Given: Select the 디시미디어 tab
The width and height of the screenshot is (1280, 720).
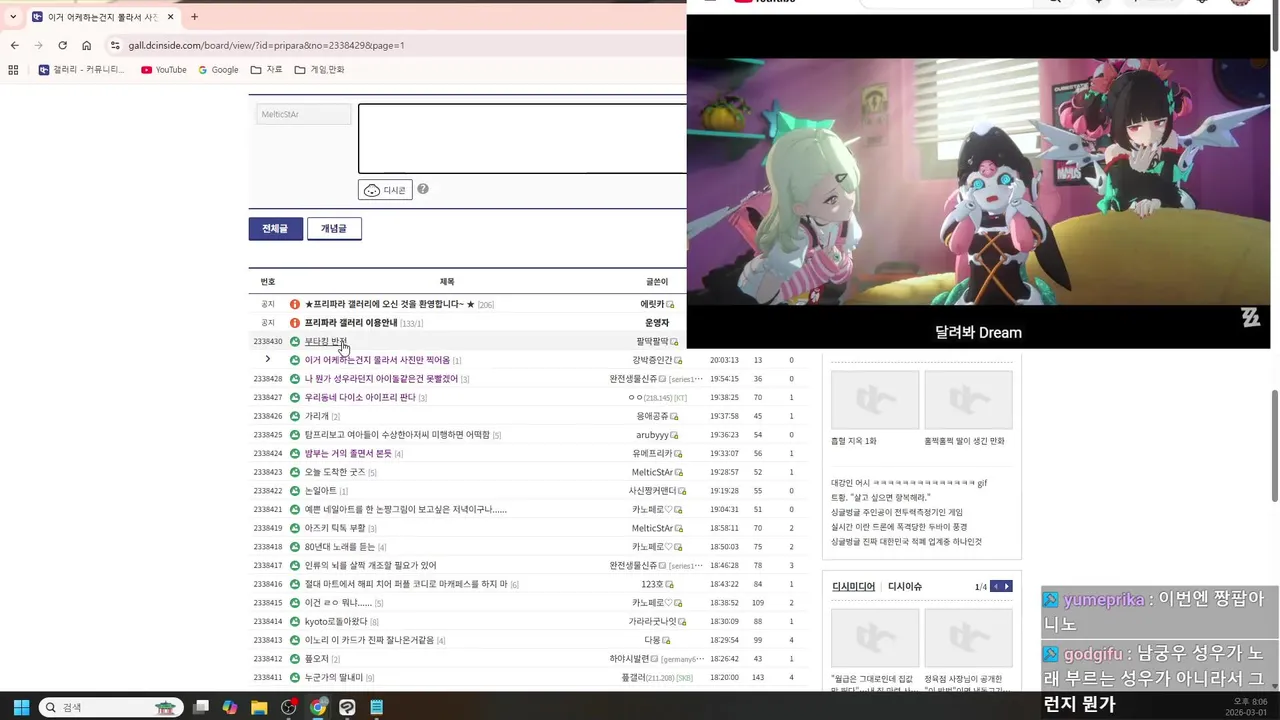Looking at the screenshot, I should coord(853,587).
